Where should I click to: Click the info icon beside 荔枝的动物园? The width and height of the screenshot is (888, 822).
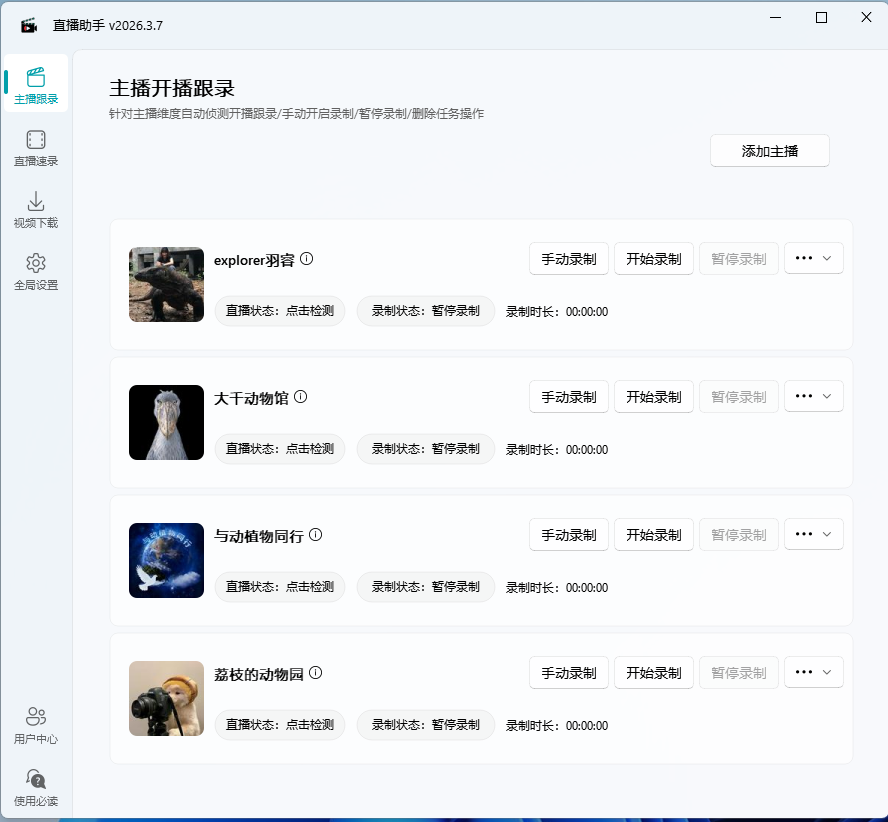pyautogui.click(x=315, y=671)
